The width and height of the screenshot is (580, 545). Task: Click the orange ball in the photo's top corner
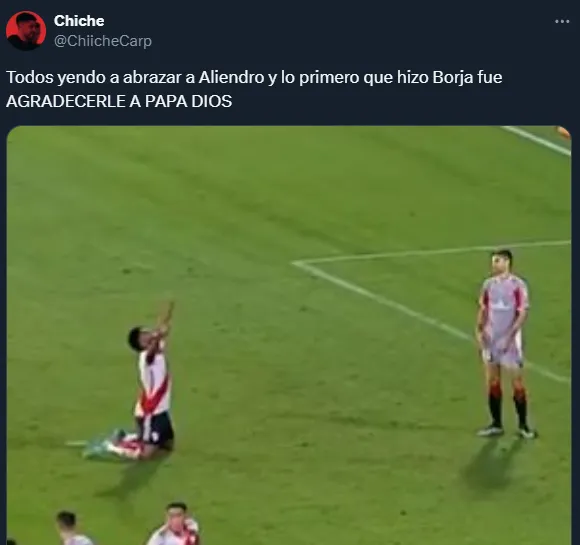(564, 132)
